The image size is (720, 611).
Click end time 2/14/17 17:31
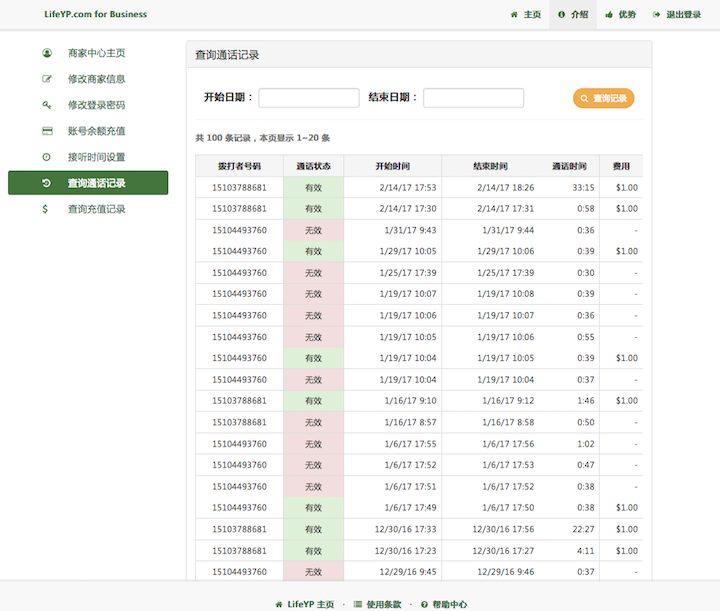pos(506,208)
